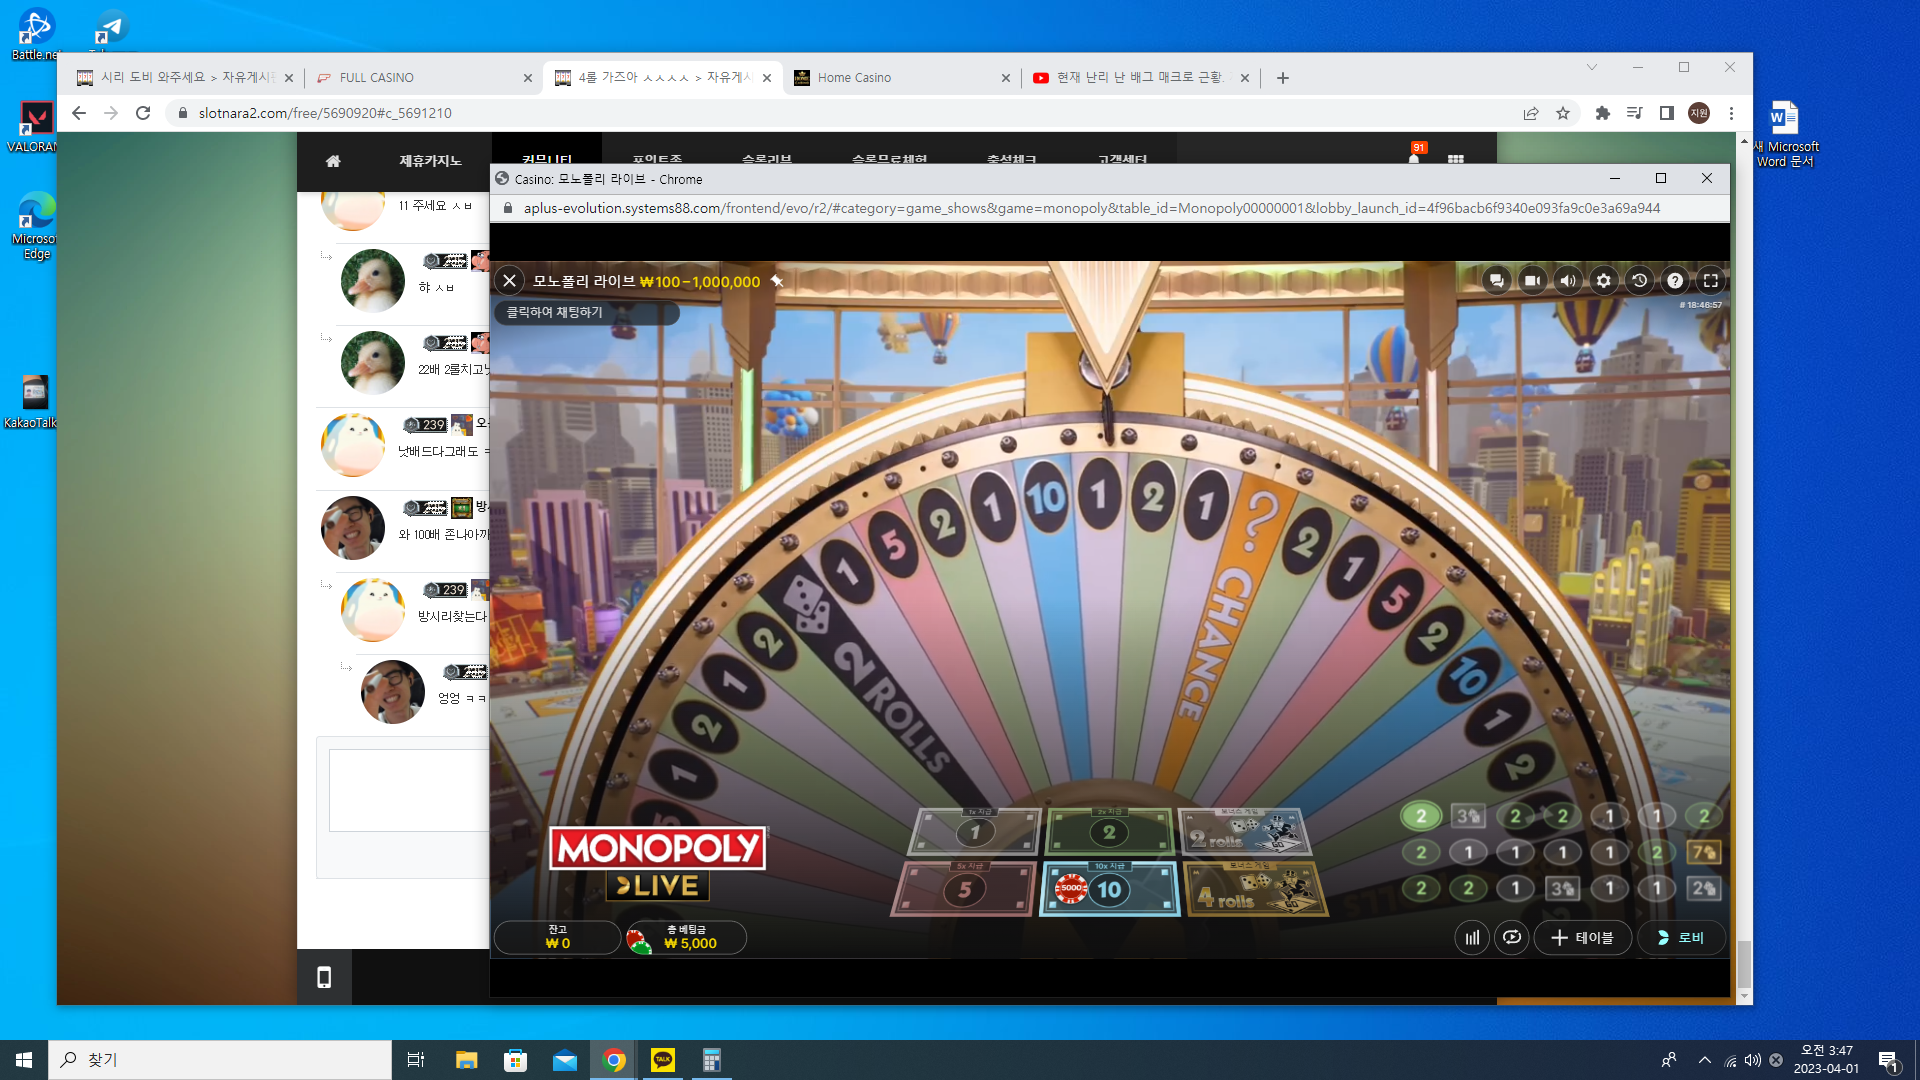This screenshot has height=1080, width=1920.
Task: Open the help question mark
Action: 1675,281
